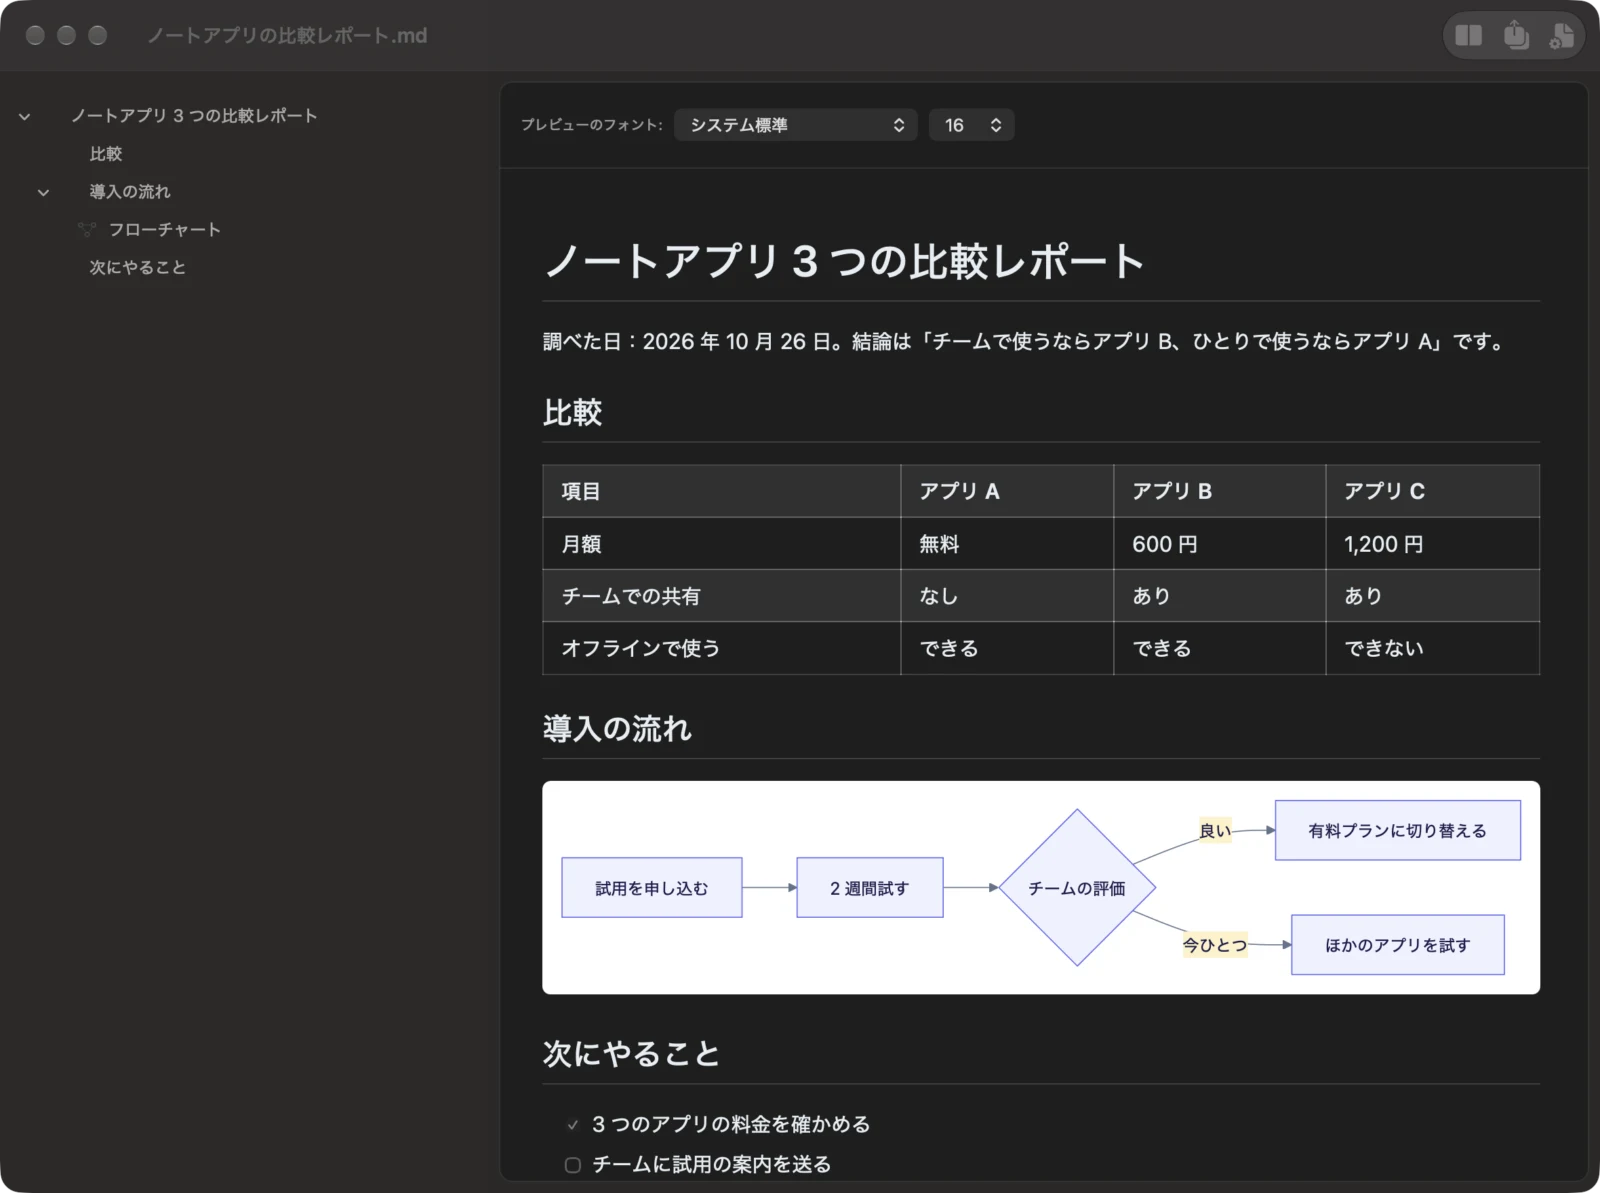Select 比較 in the outline sidebar
The width and height of the screenshot is (1600, 1193).
click(x=106, y=154)
